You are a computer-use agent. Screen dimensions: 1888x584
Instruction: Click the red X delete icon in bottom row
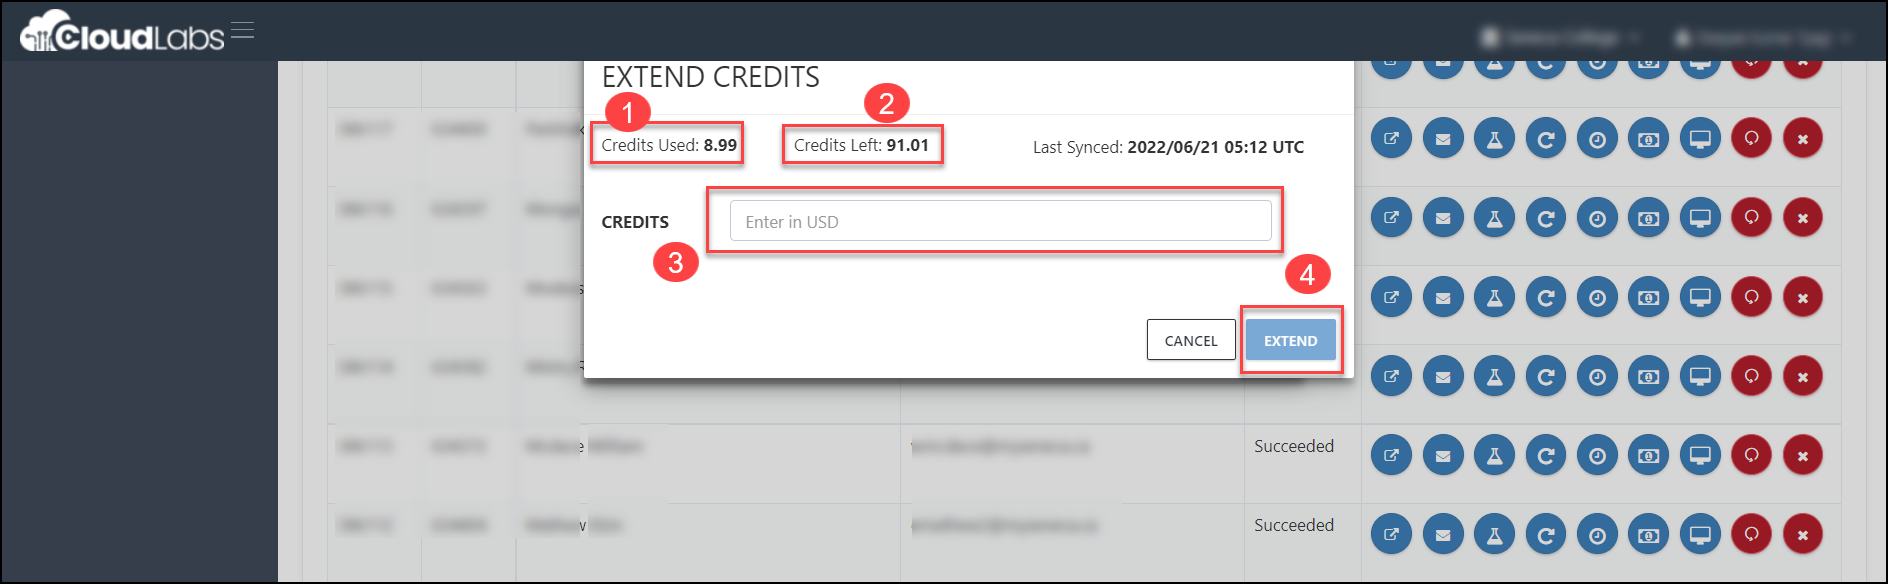[1803, 535]
